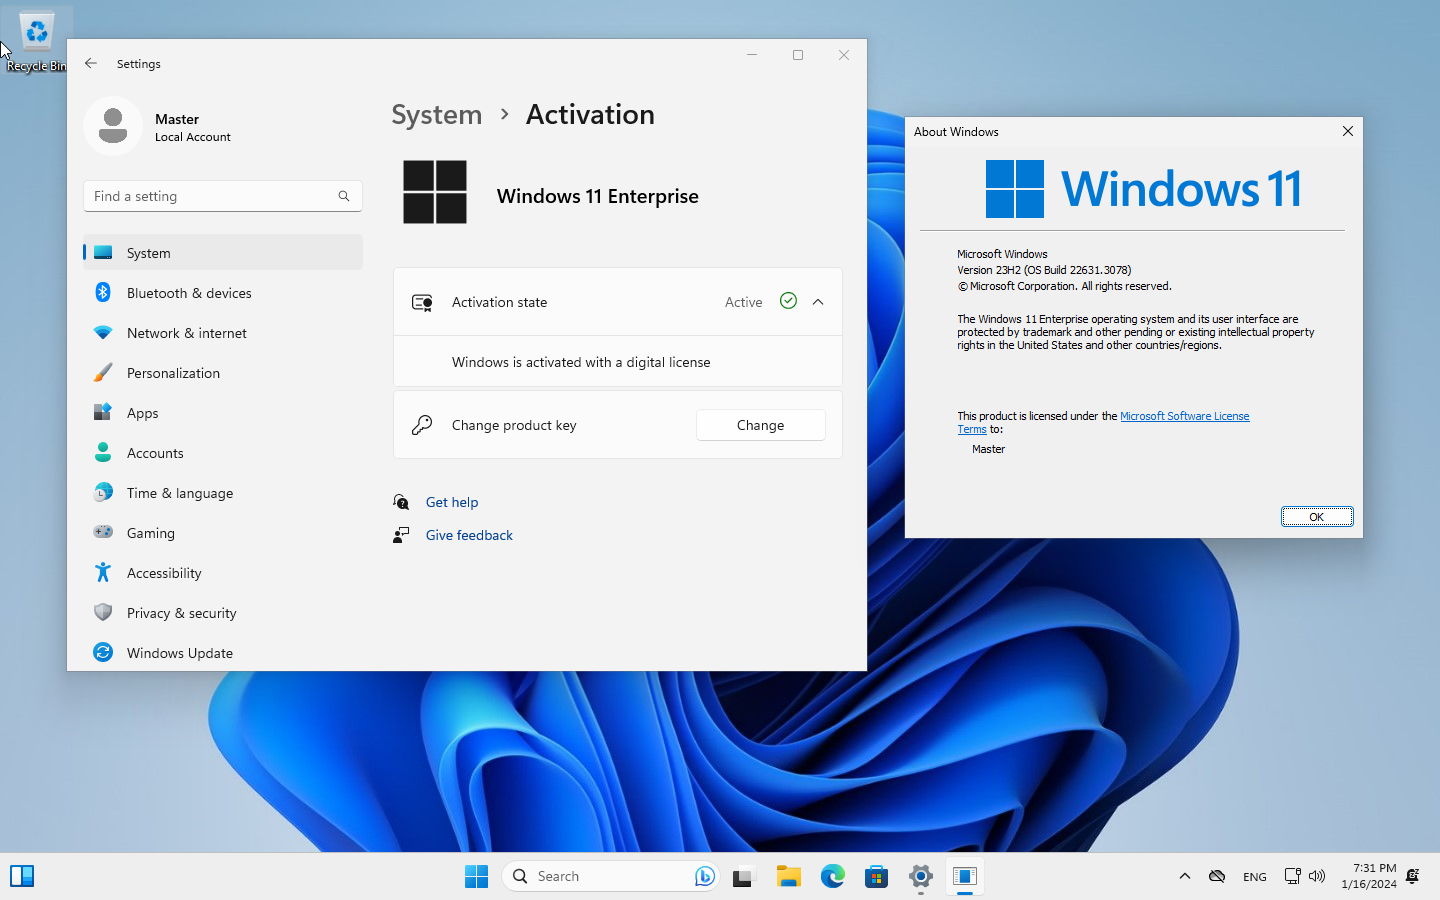Click the Find a setting search box
This screenshot has height=900, width=1440.
(222, 196)
